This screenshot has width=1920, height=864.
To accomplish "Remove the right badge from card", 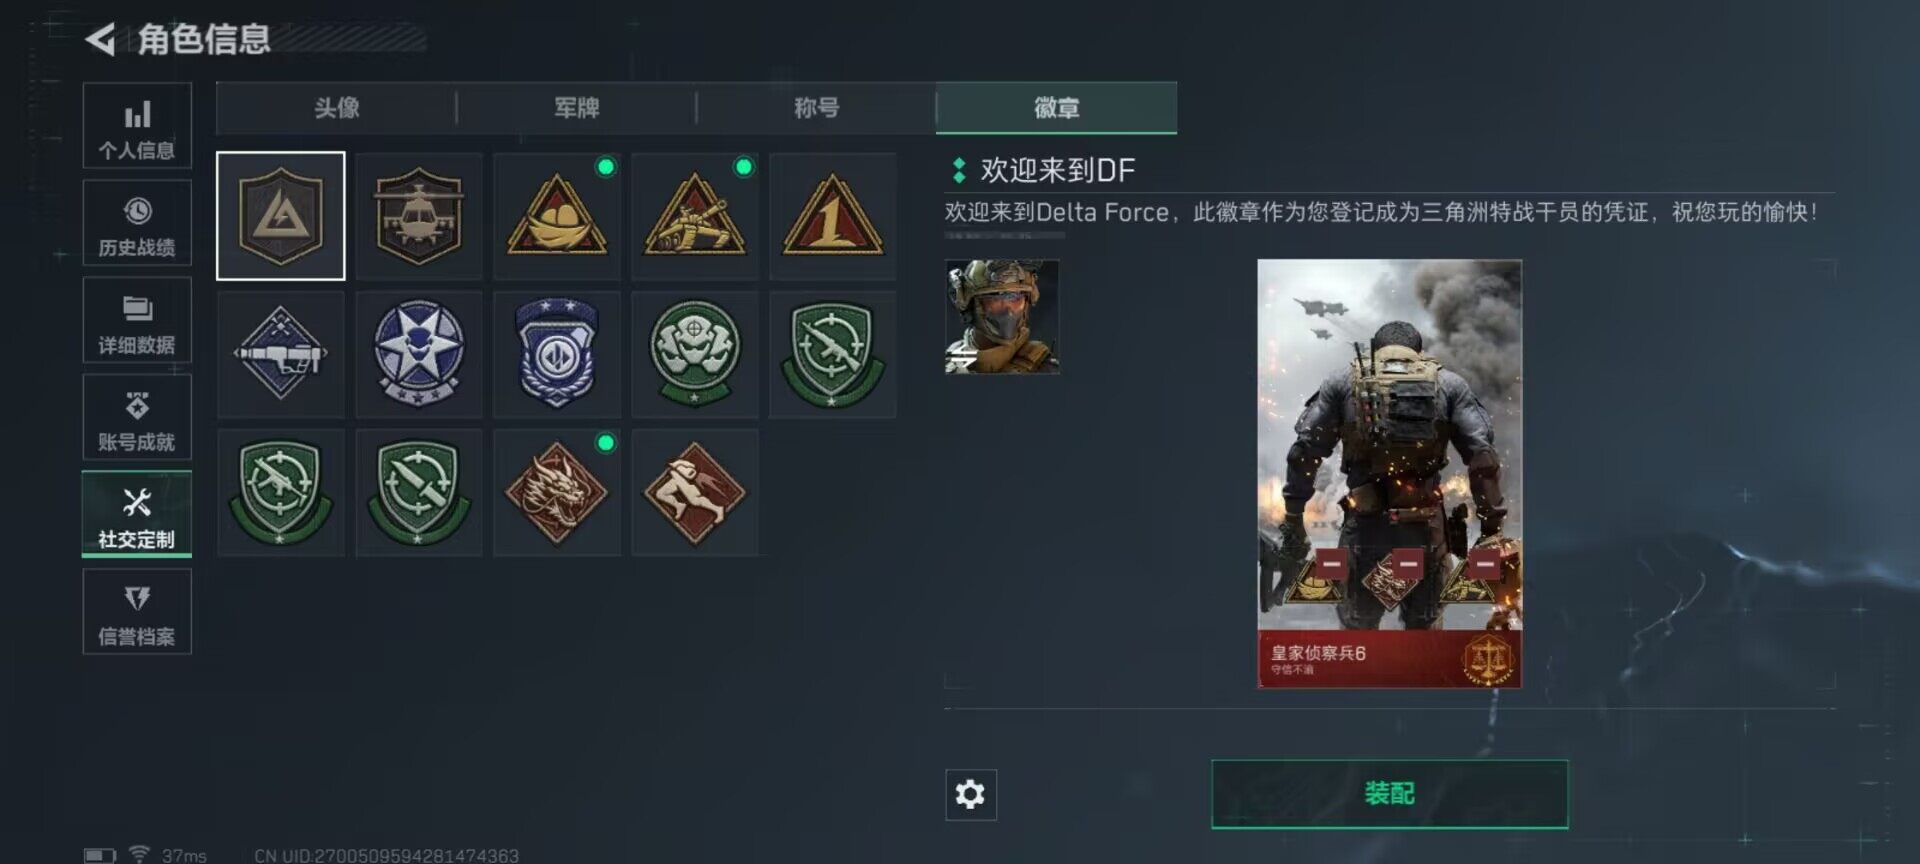I will (x=1485, y=564).
